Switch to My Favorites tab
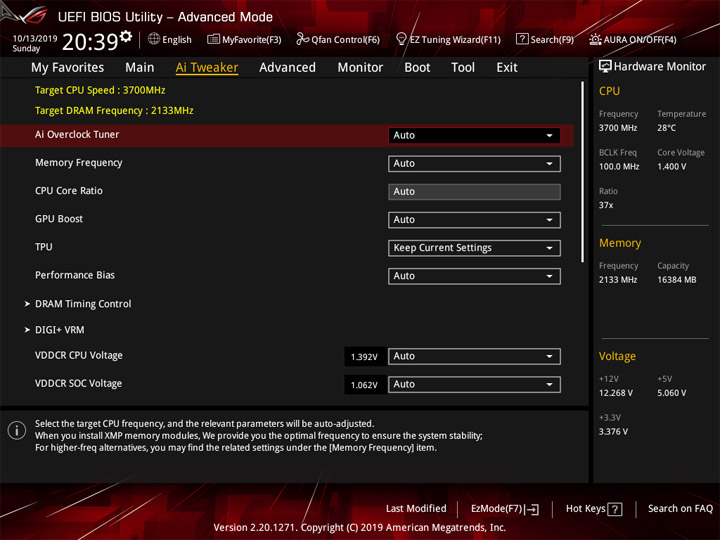Viewport: 720px width, 540px height. (x=68, y=68)
